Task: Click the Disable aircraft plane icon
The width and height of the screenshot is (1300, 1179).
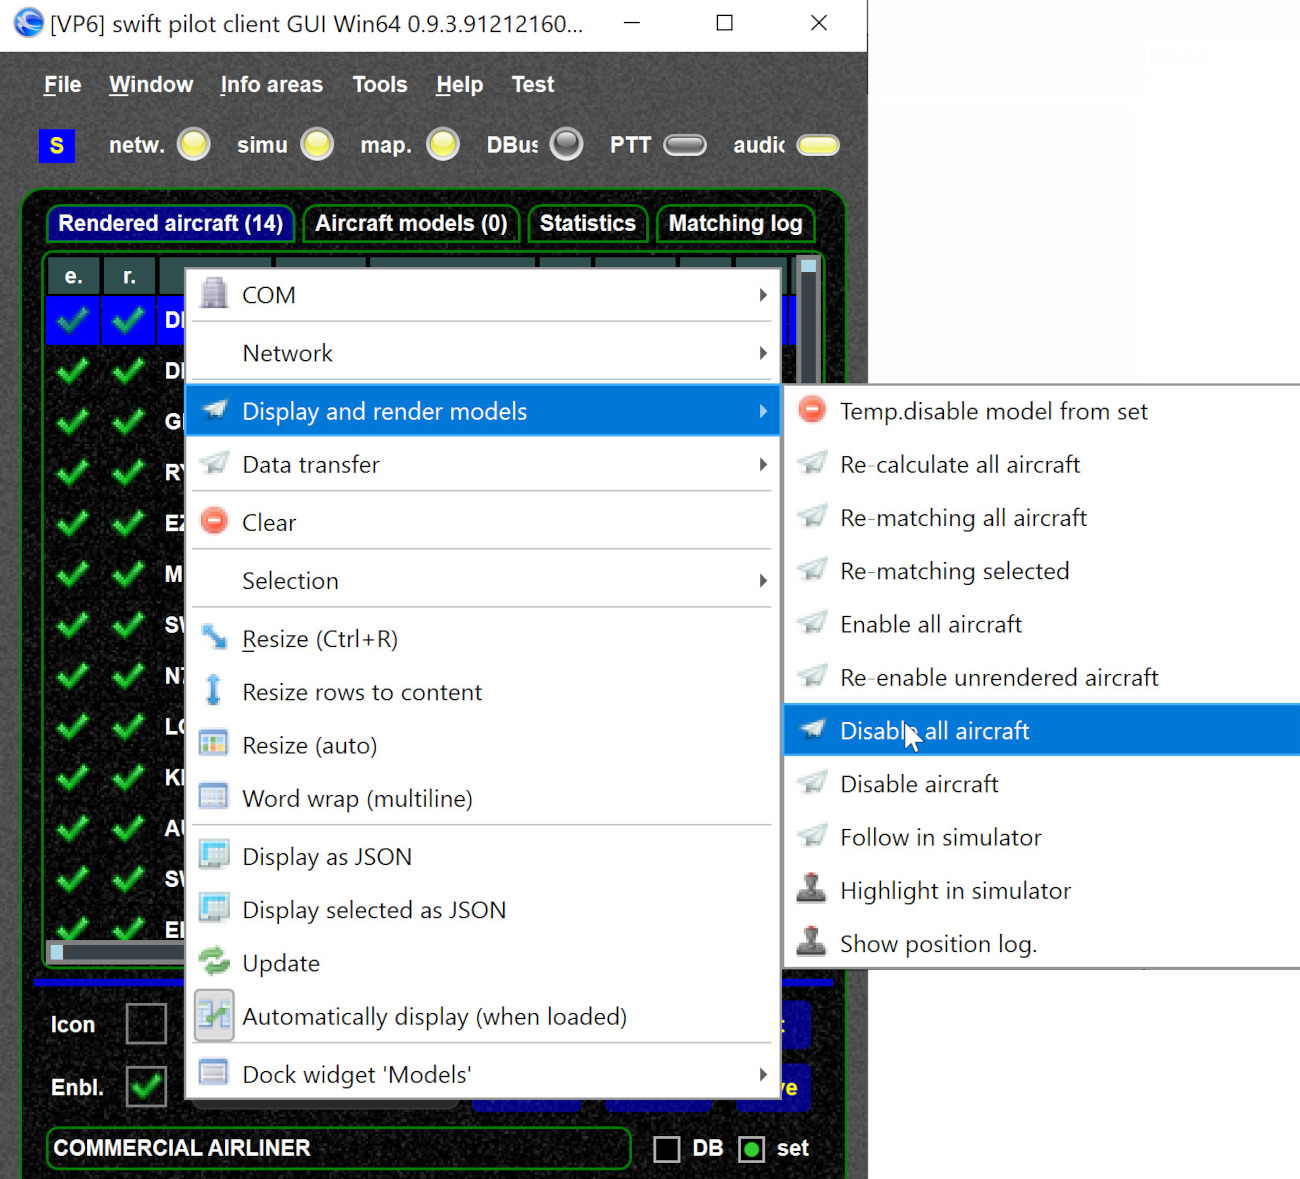Action: click(x=812, y=782)
